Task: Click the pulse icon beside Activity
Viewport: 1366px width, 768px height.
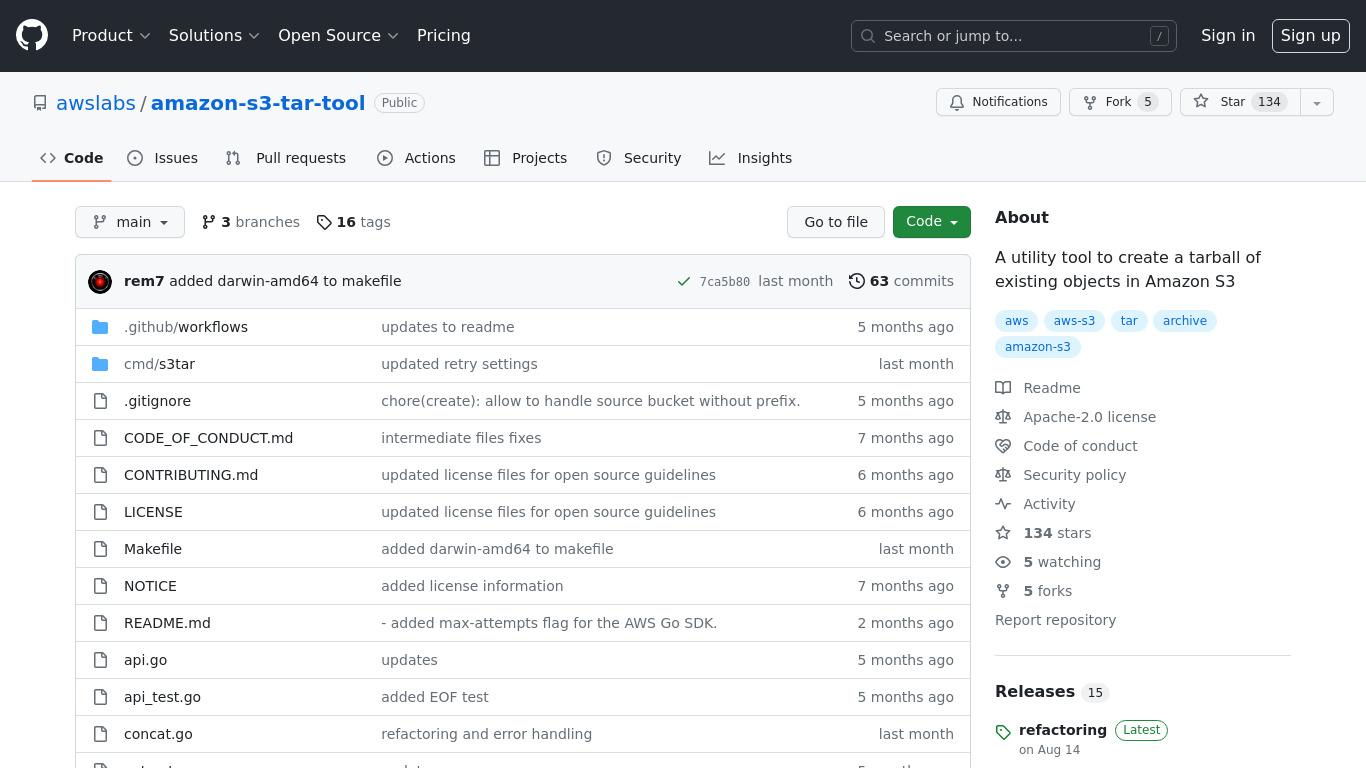Action: [x=1003, y=504]
